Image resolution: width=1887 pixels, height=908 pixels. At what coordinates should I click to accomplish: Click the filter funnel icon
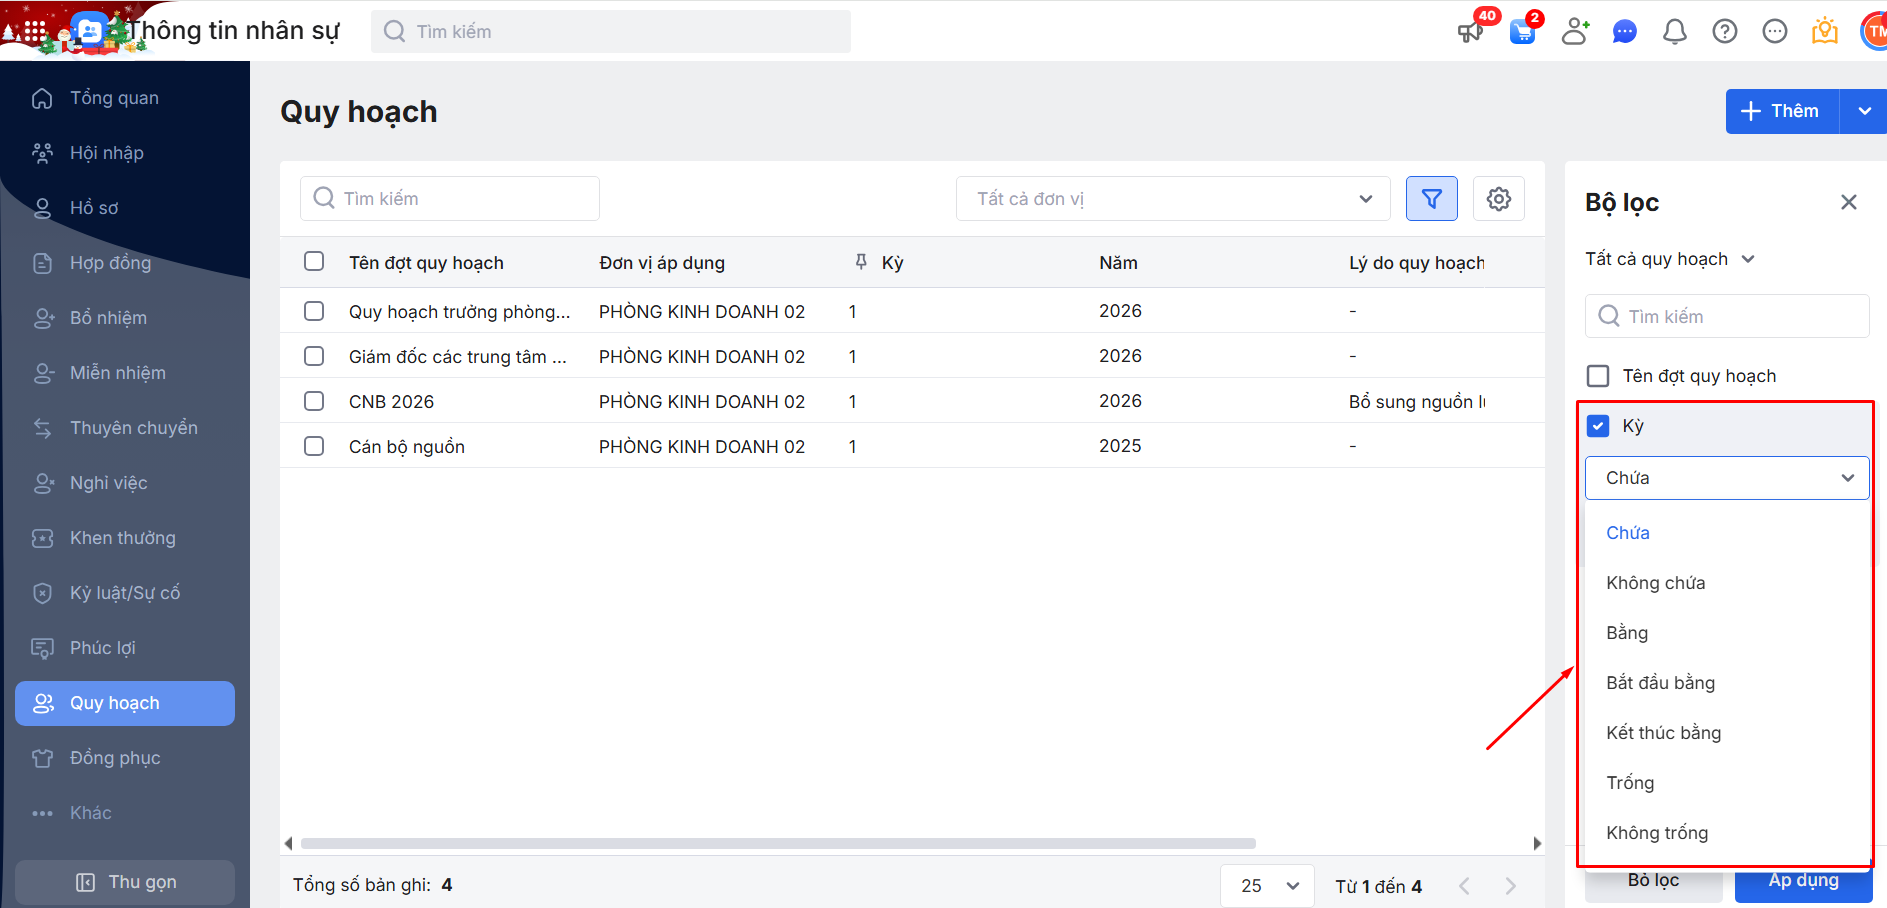pyautogui.click(x=1431, y=199)
